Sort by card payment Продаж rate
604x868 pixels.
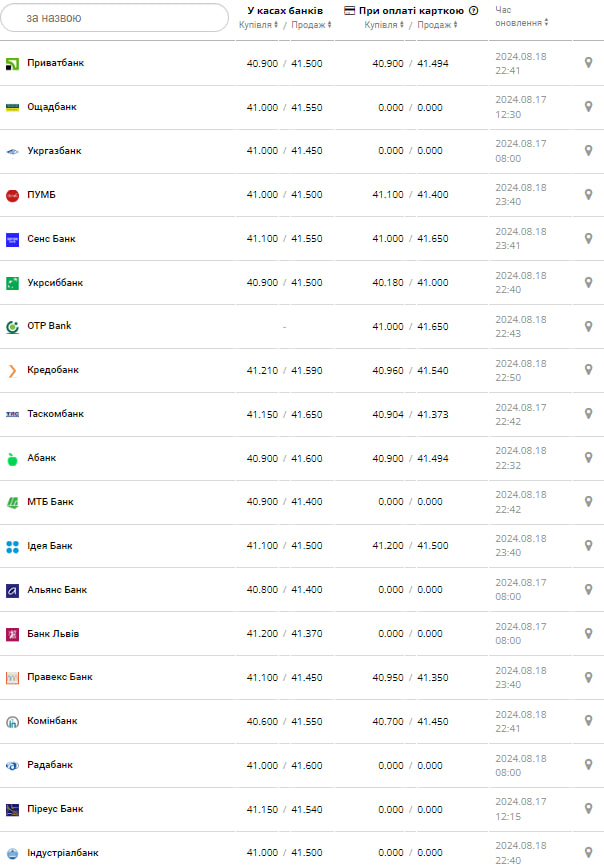click(437, 25)
